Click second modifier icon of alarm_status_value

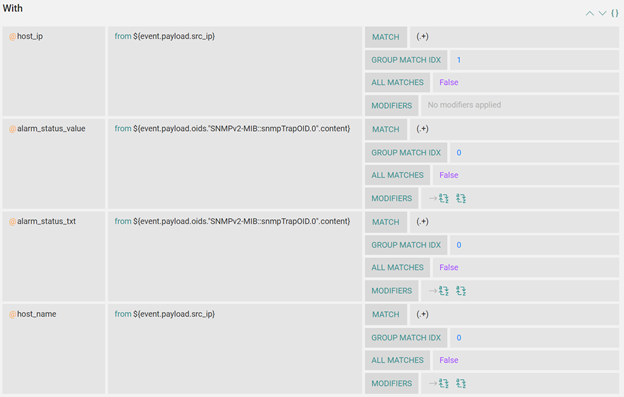pyautogui.click(x=461, y=198)
